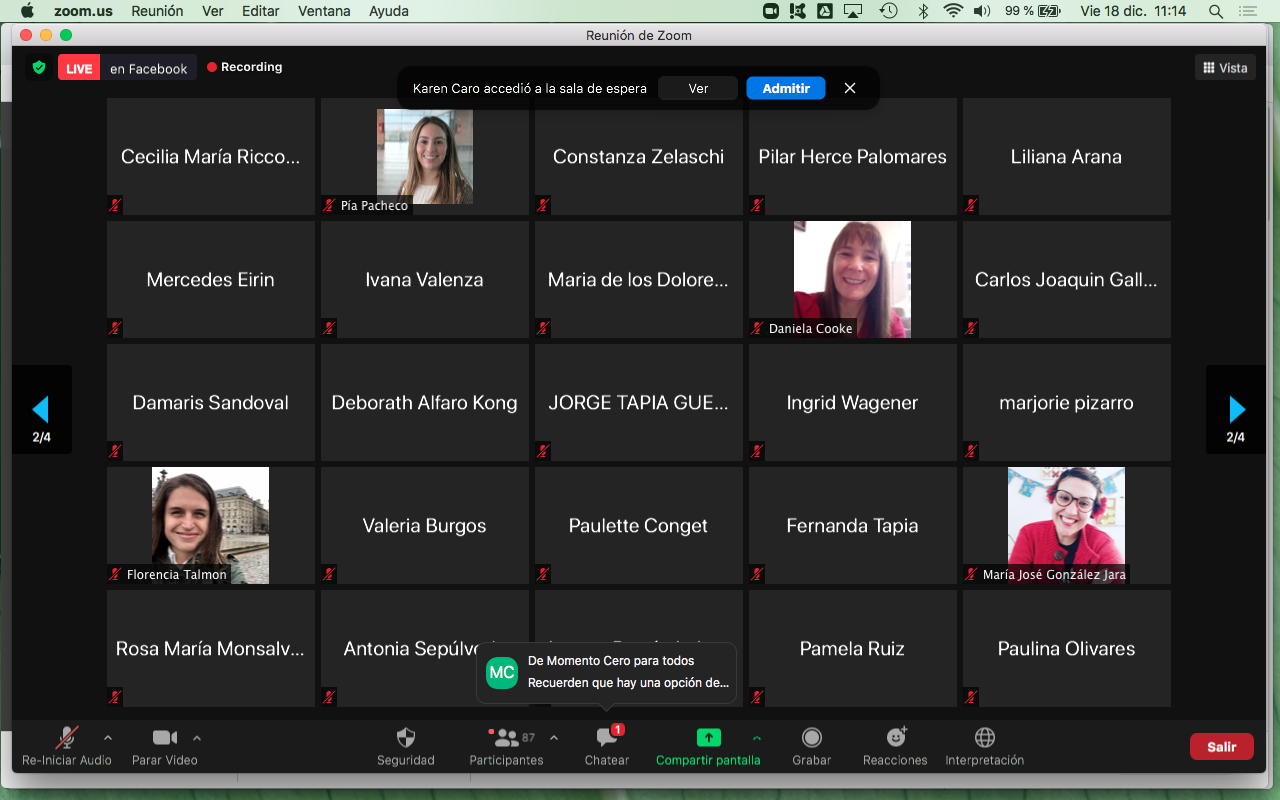The image size is (1280, 800).
Task: Admit Karen Caro with Admitir button
Action: point(785,88)
